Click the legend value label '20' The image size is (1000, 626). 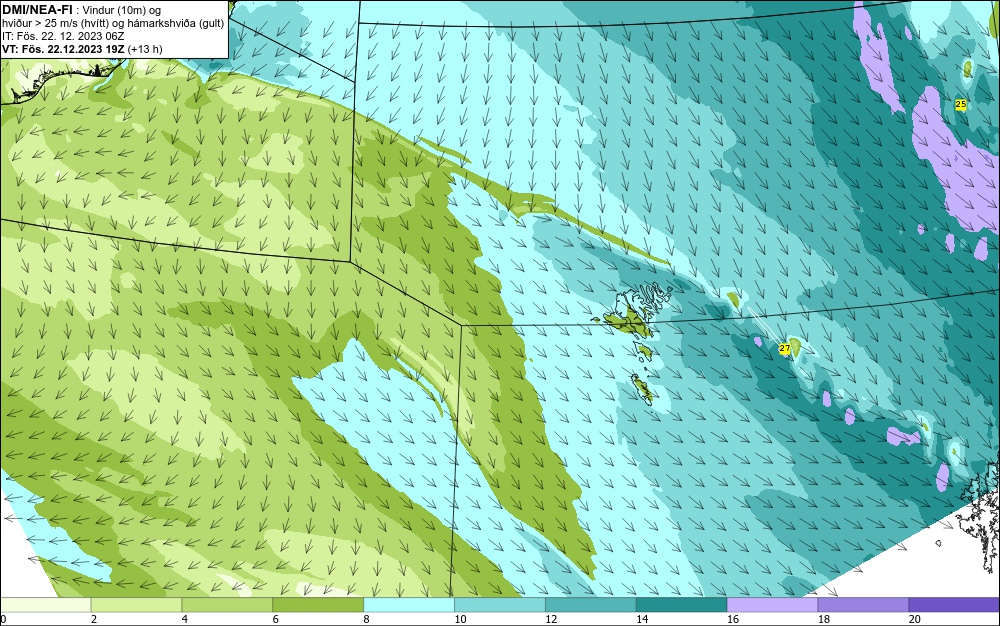[915, 619]
